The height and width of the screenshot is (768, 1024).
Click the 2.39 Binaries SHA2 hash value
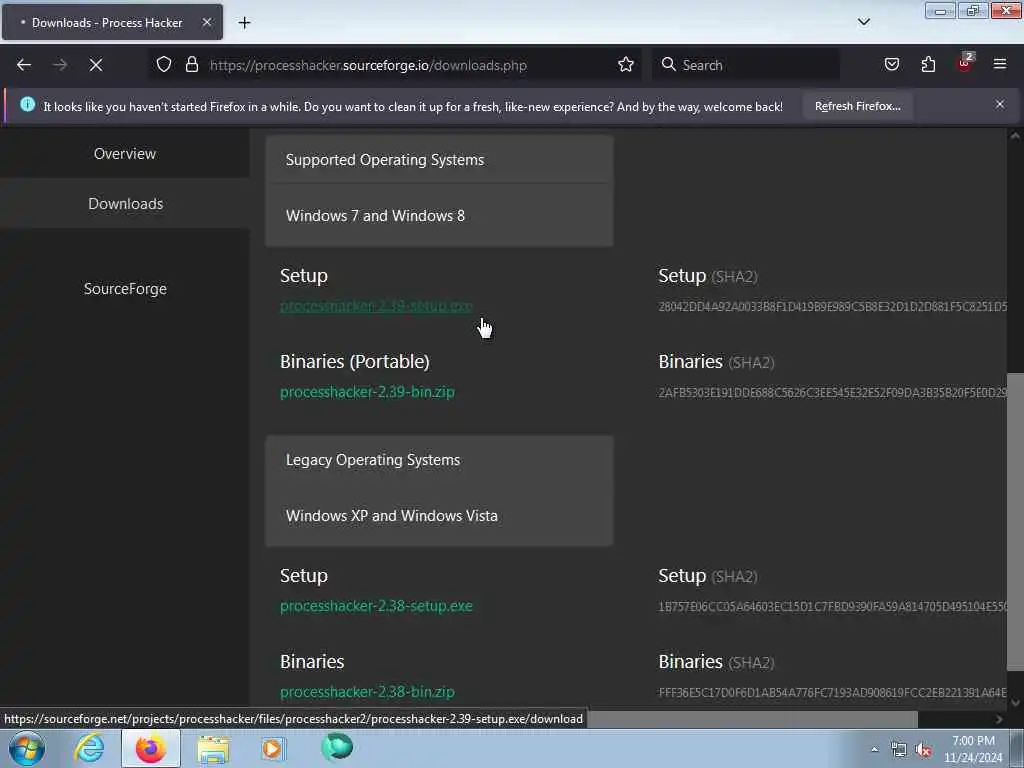tap(832, 392)
